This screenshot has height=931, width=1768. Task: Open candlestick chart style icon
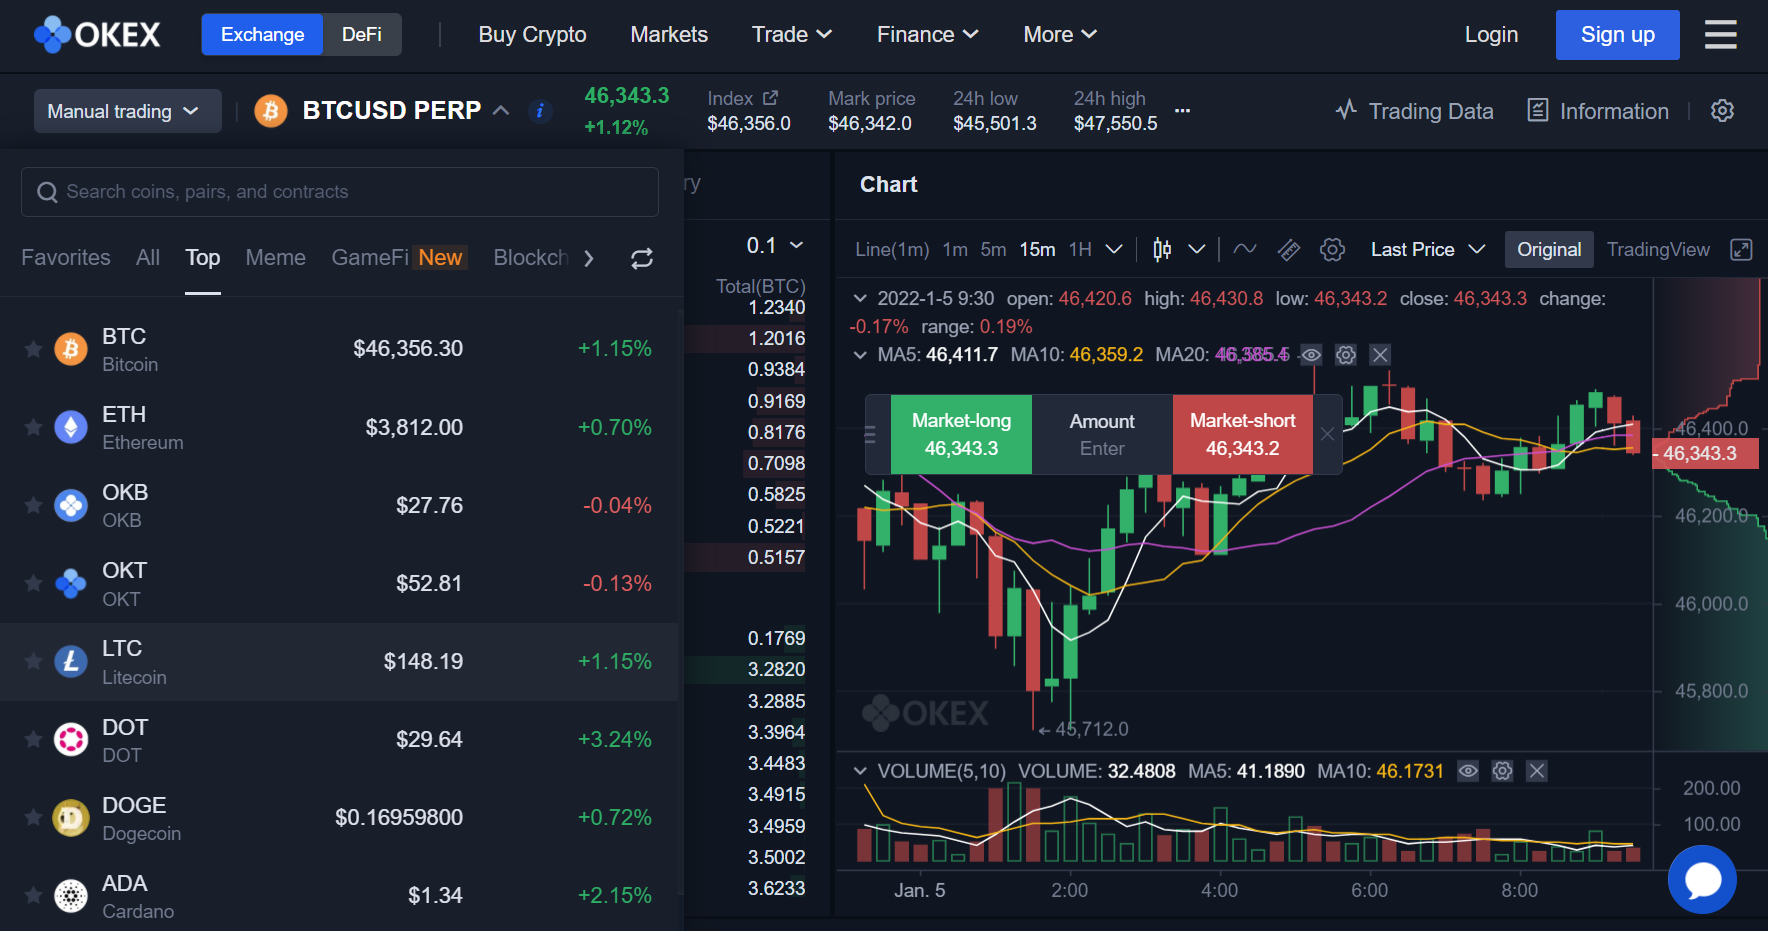click(1162, 250)
